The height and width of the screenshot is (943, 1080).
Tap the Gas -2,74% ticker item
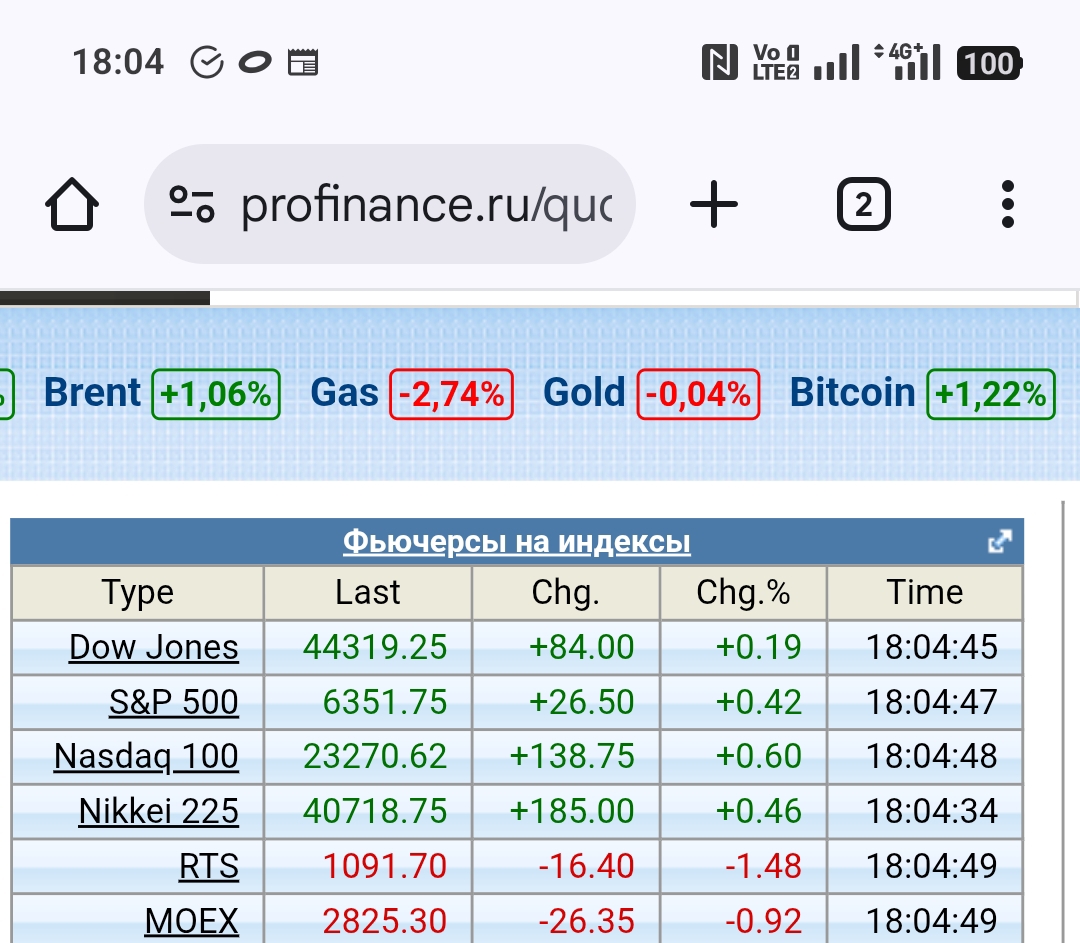(x=411, y=393)
